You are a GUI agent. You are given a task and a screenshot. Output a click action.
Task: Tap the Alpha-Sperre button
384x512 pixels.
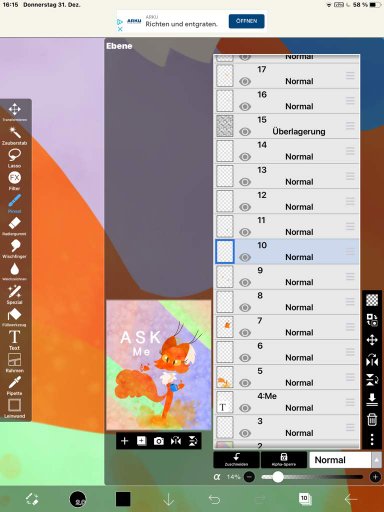(x=284, y=460)
